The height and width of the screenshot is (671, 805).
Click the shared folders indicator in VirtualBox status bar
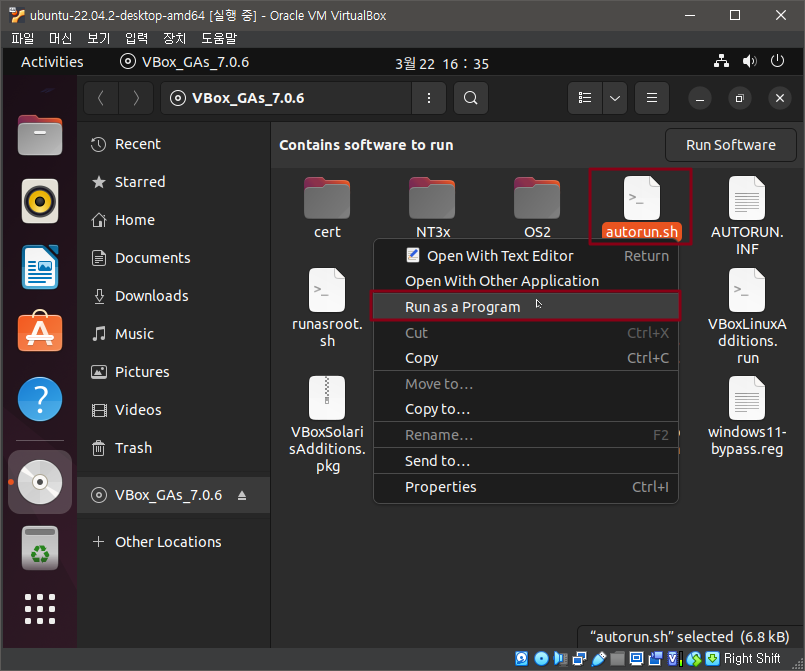(618, 658)
